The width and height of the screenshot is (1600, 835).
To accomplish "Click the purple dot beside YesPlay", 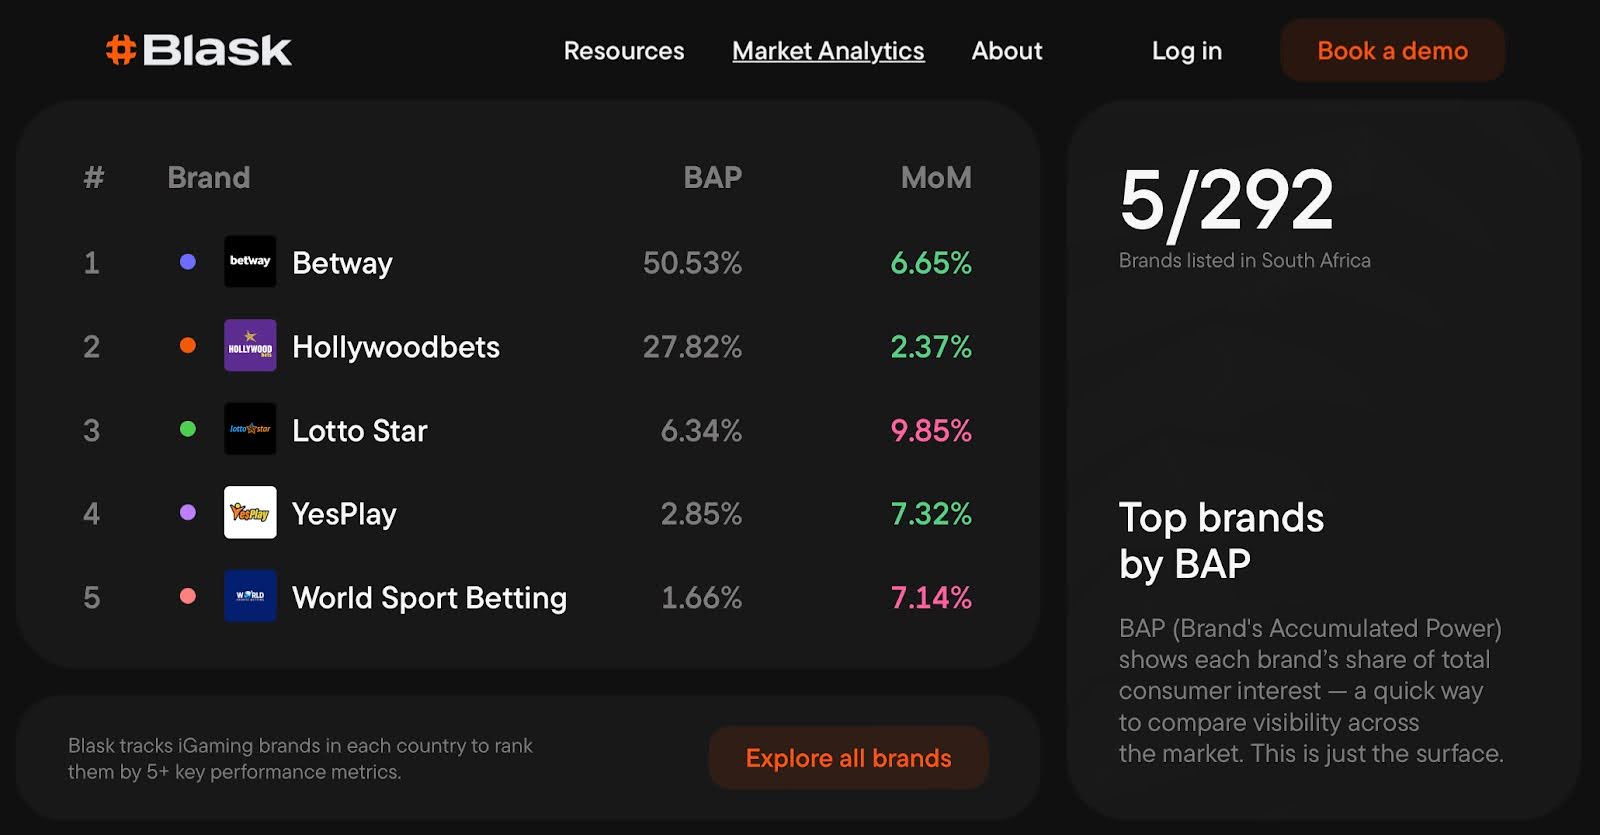I will [187, 513].
